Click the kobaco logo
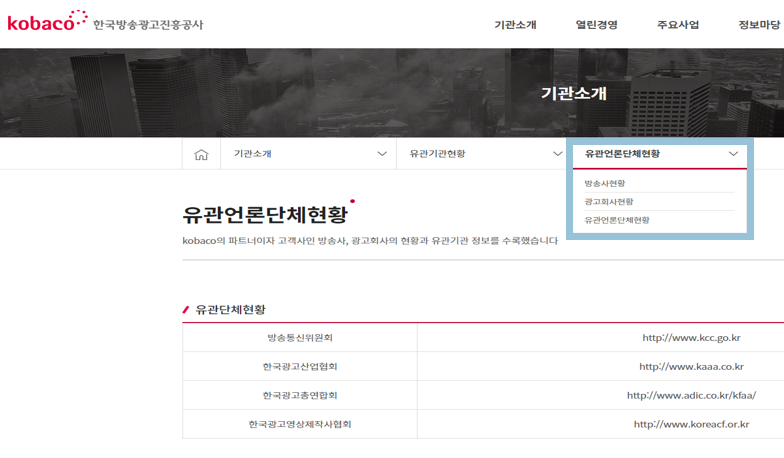784x458 pixels. pyautogui.click(x=48, y=22)
